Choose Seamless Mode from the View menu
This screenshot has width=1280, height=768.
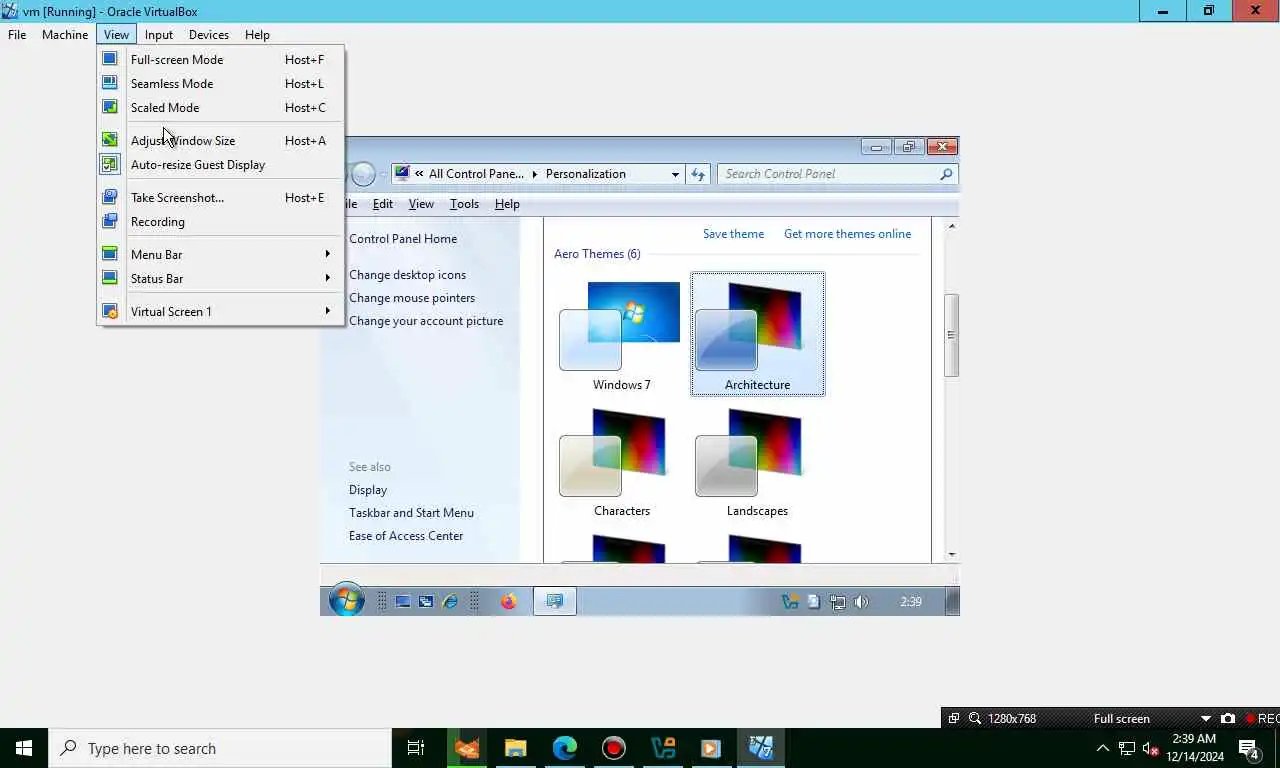point(221,83)
